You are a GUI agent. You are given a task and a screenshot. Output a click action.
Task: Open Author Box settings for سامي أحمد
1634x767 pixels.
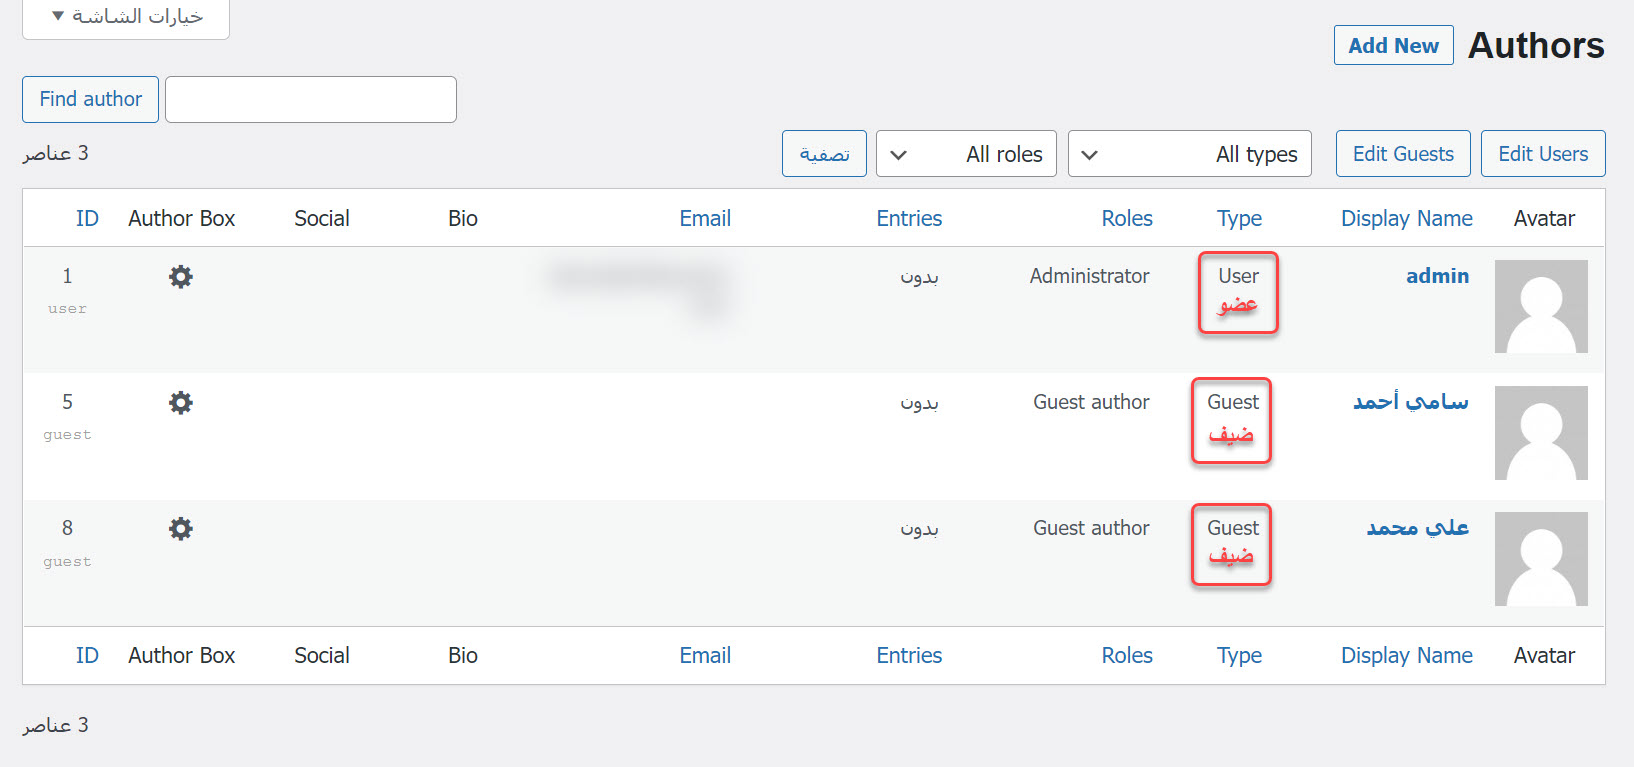click(180, 403)
